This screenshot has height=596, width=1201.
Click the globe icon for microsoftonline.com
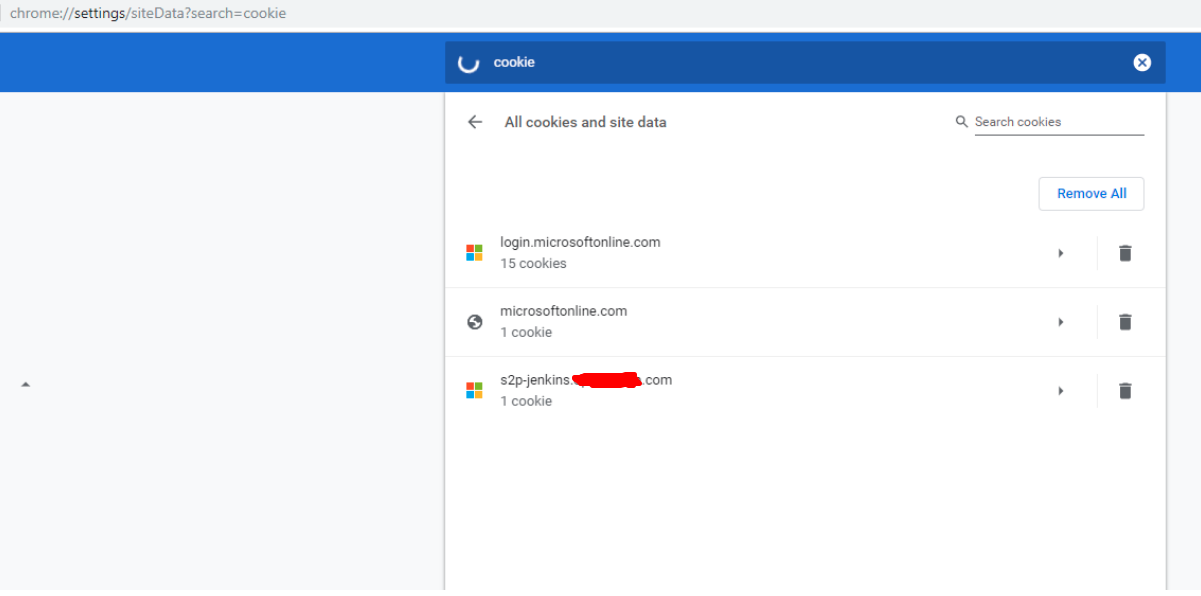(x=475, y=322)
